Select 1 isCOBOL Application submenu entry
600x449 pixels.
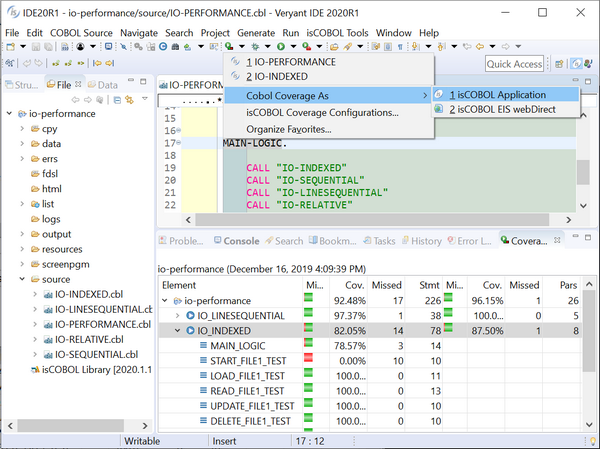tap(497, 94)
